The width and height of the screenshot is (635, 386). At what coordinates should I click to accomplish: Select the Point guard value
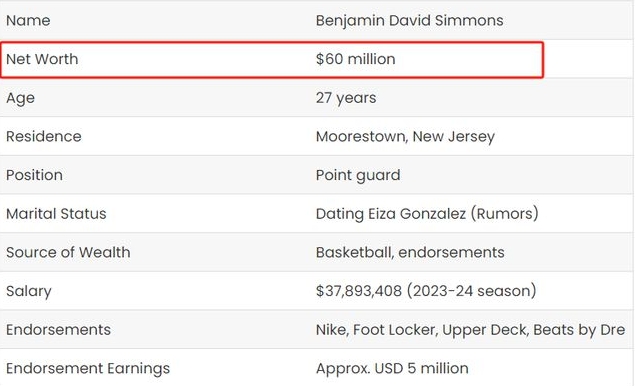click(358, 176)
